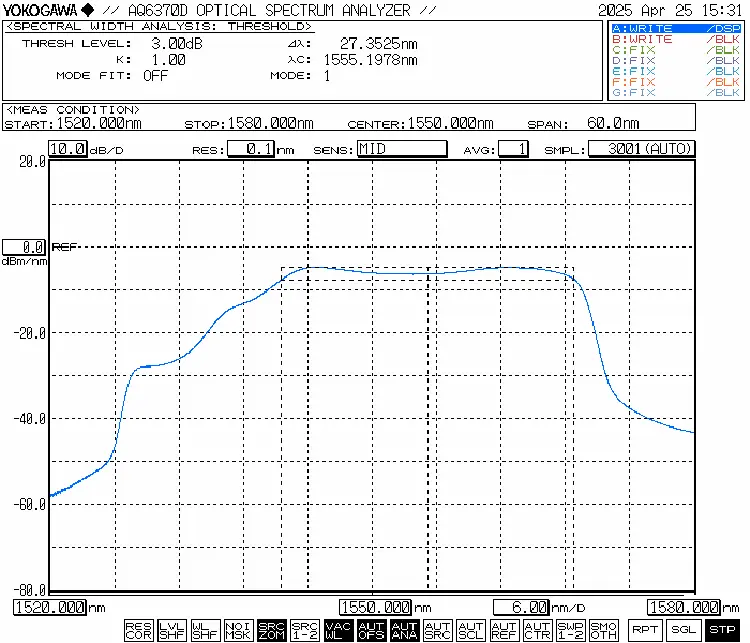Image resolution: width=750 pixels, height=643 pixels.
Task: Toggle the SMO OTH smoothing indicator
Action: click(x=603, y=630)
